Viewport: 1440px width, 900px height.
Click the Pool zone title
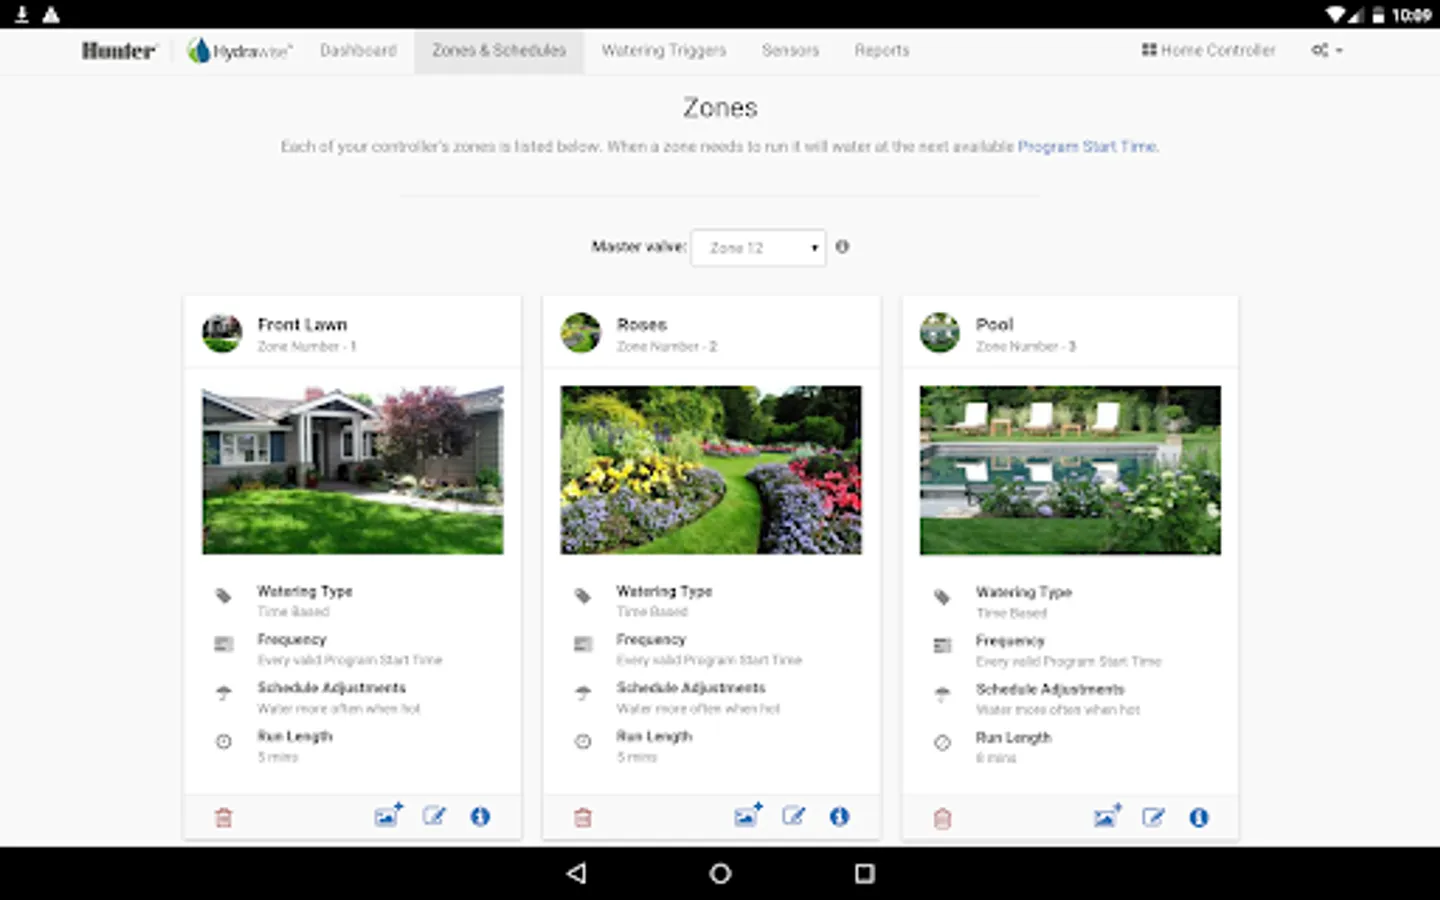point(995,325)
